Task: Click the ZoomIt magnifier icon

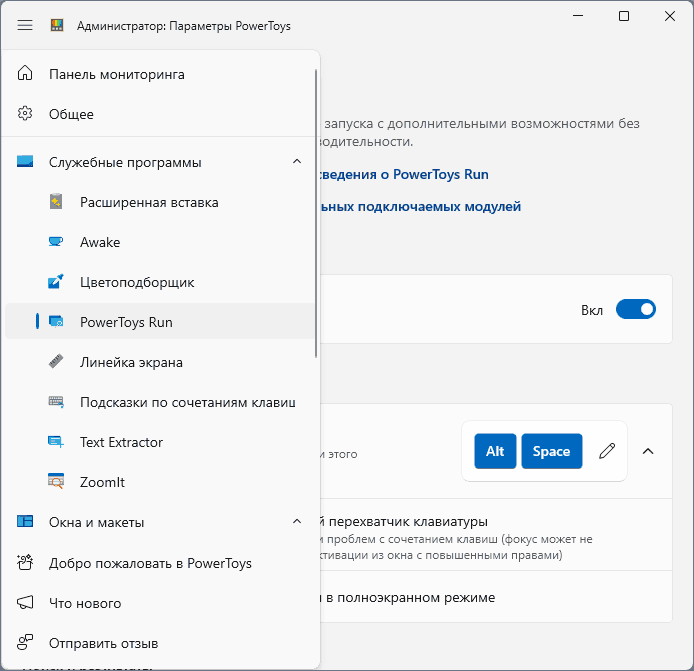Action: 56,481
